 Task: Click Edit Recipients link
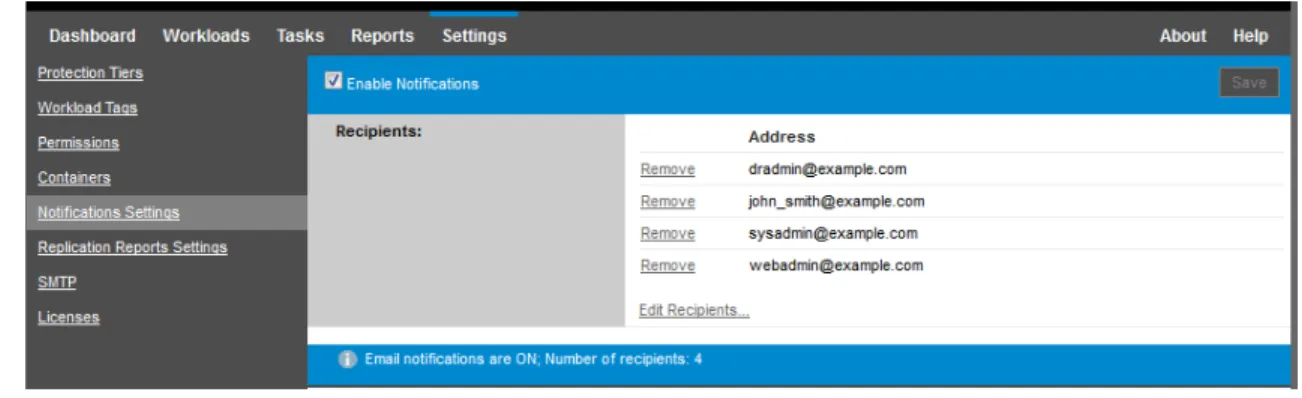click(694, 311)
